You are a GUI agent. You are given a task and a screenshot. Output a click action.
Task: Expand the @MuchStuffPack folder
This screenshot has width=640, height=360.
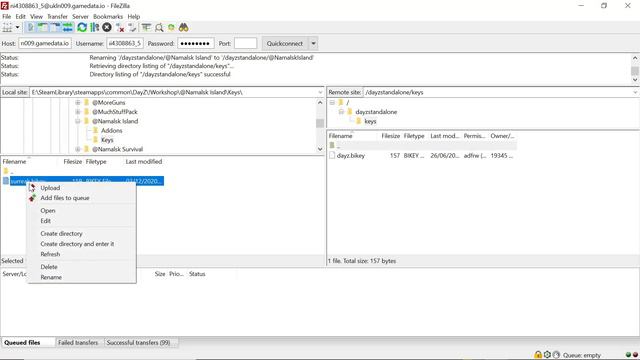click(x=78, y=112)
